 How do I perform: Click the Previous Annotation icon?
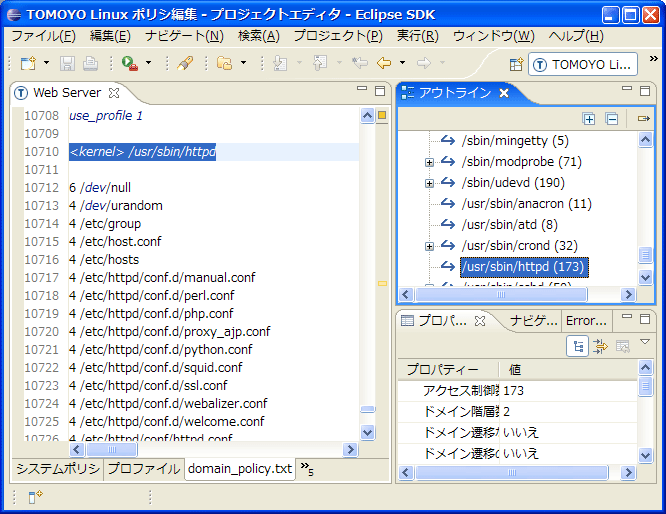(x=320, y=63)
